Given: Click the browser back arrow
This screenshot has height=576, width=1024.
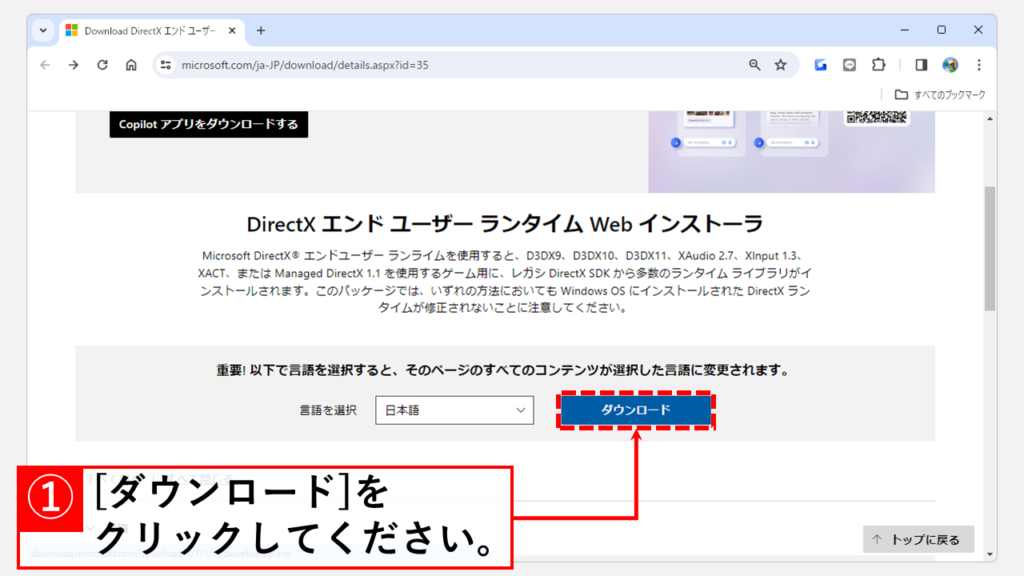Looking at the screenshot, I should 45,65.
